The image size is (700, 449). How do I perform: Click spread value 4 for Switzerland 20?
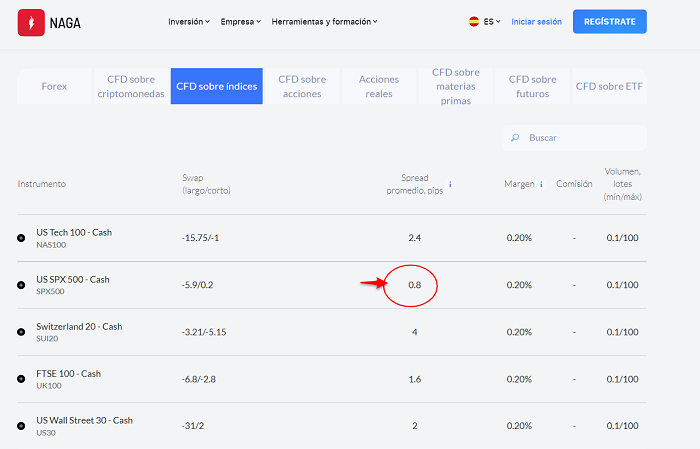415,332
